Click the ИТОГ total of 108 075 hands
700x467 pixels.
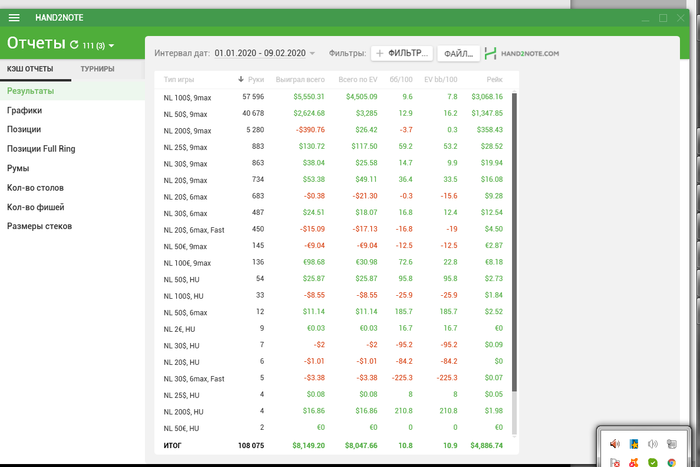tap(251, 446)
